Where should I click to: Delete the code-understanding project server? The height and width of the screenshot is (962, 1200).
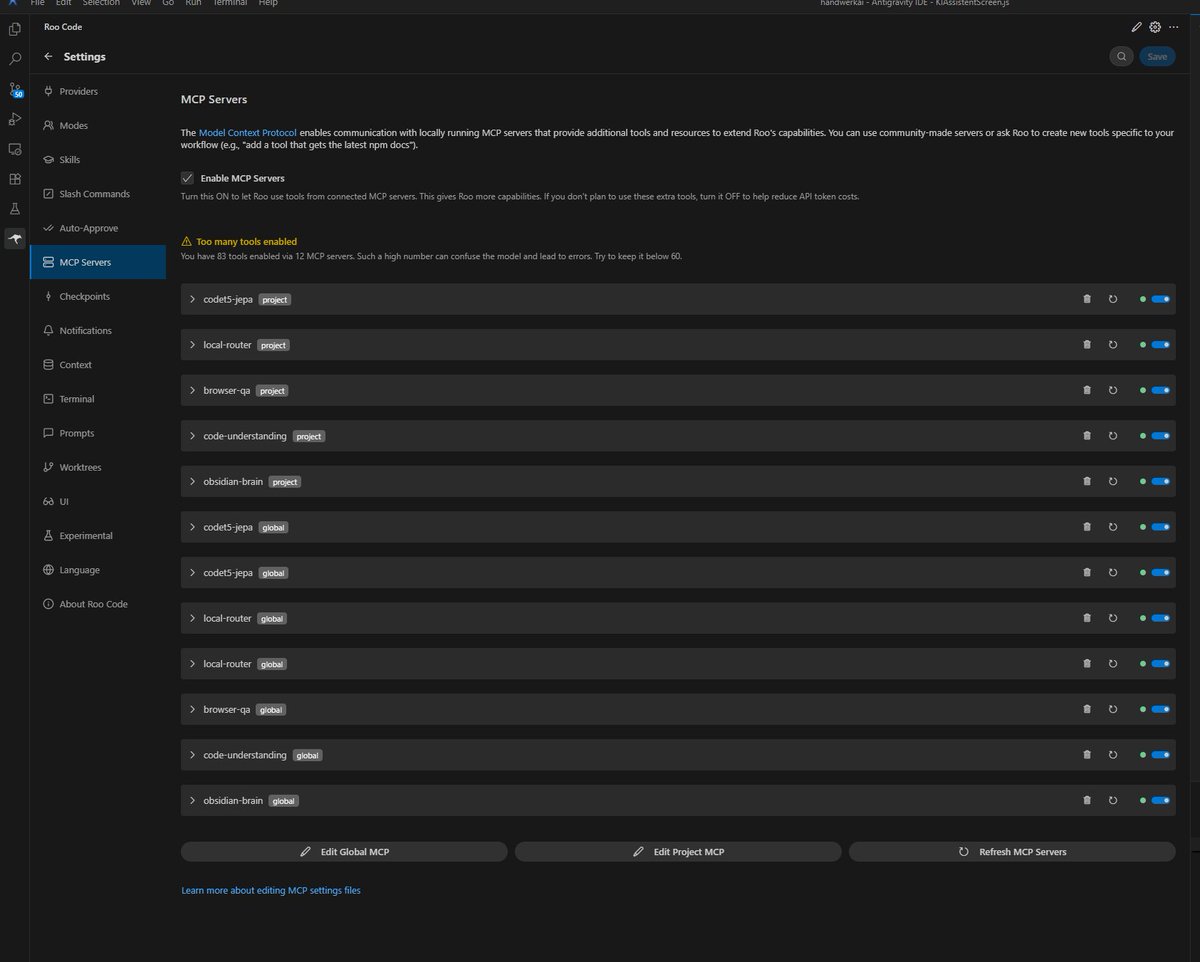click(1087, 436)
